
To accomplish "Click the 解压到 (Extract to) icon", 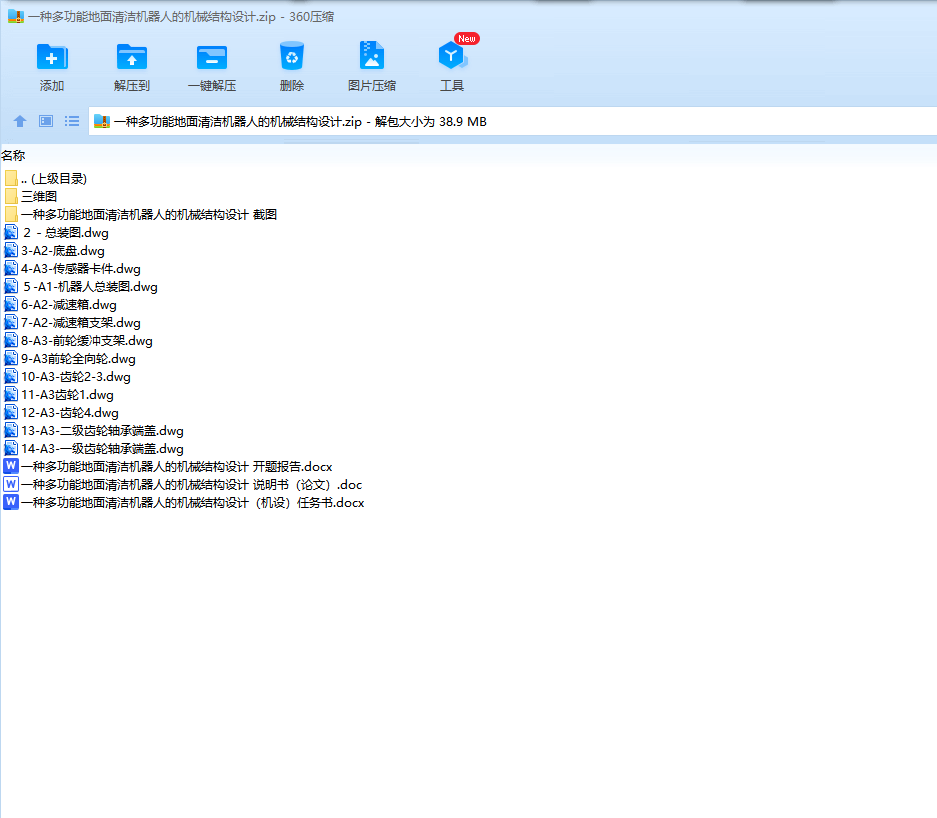I will click(x=131, y=57).
